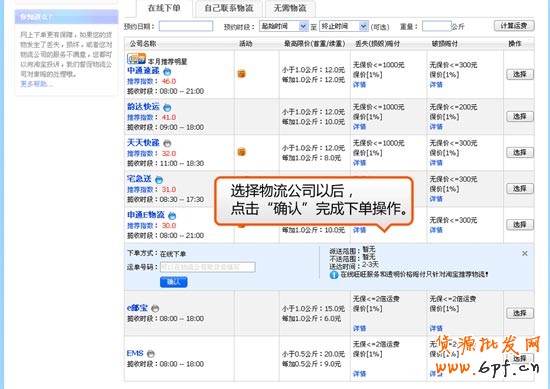Click the Wangwang icon beside 宅急送
The height and width of the screenshot is (389, 550).
pos(159,180)
